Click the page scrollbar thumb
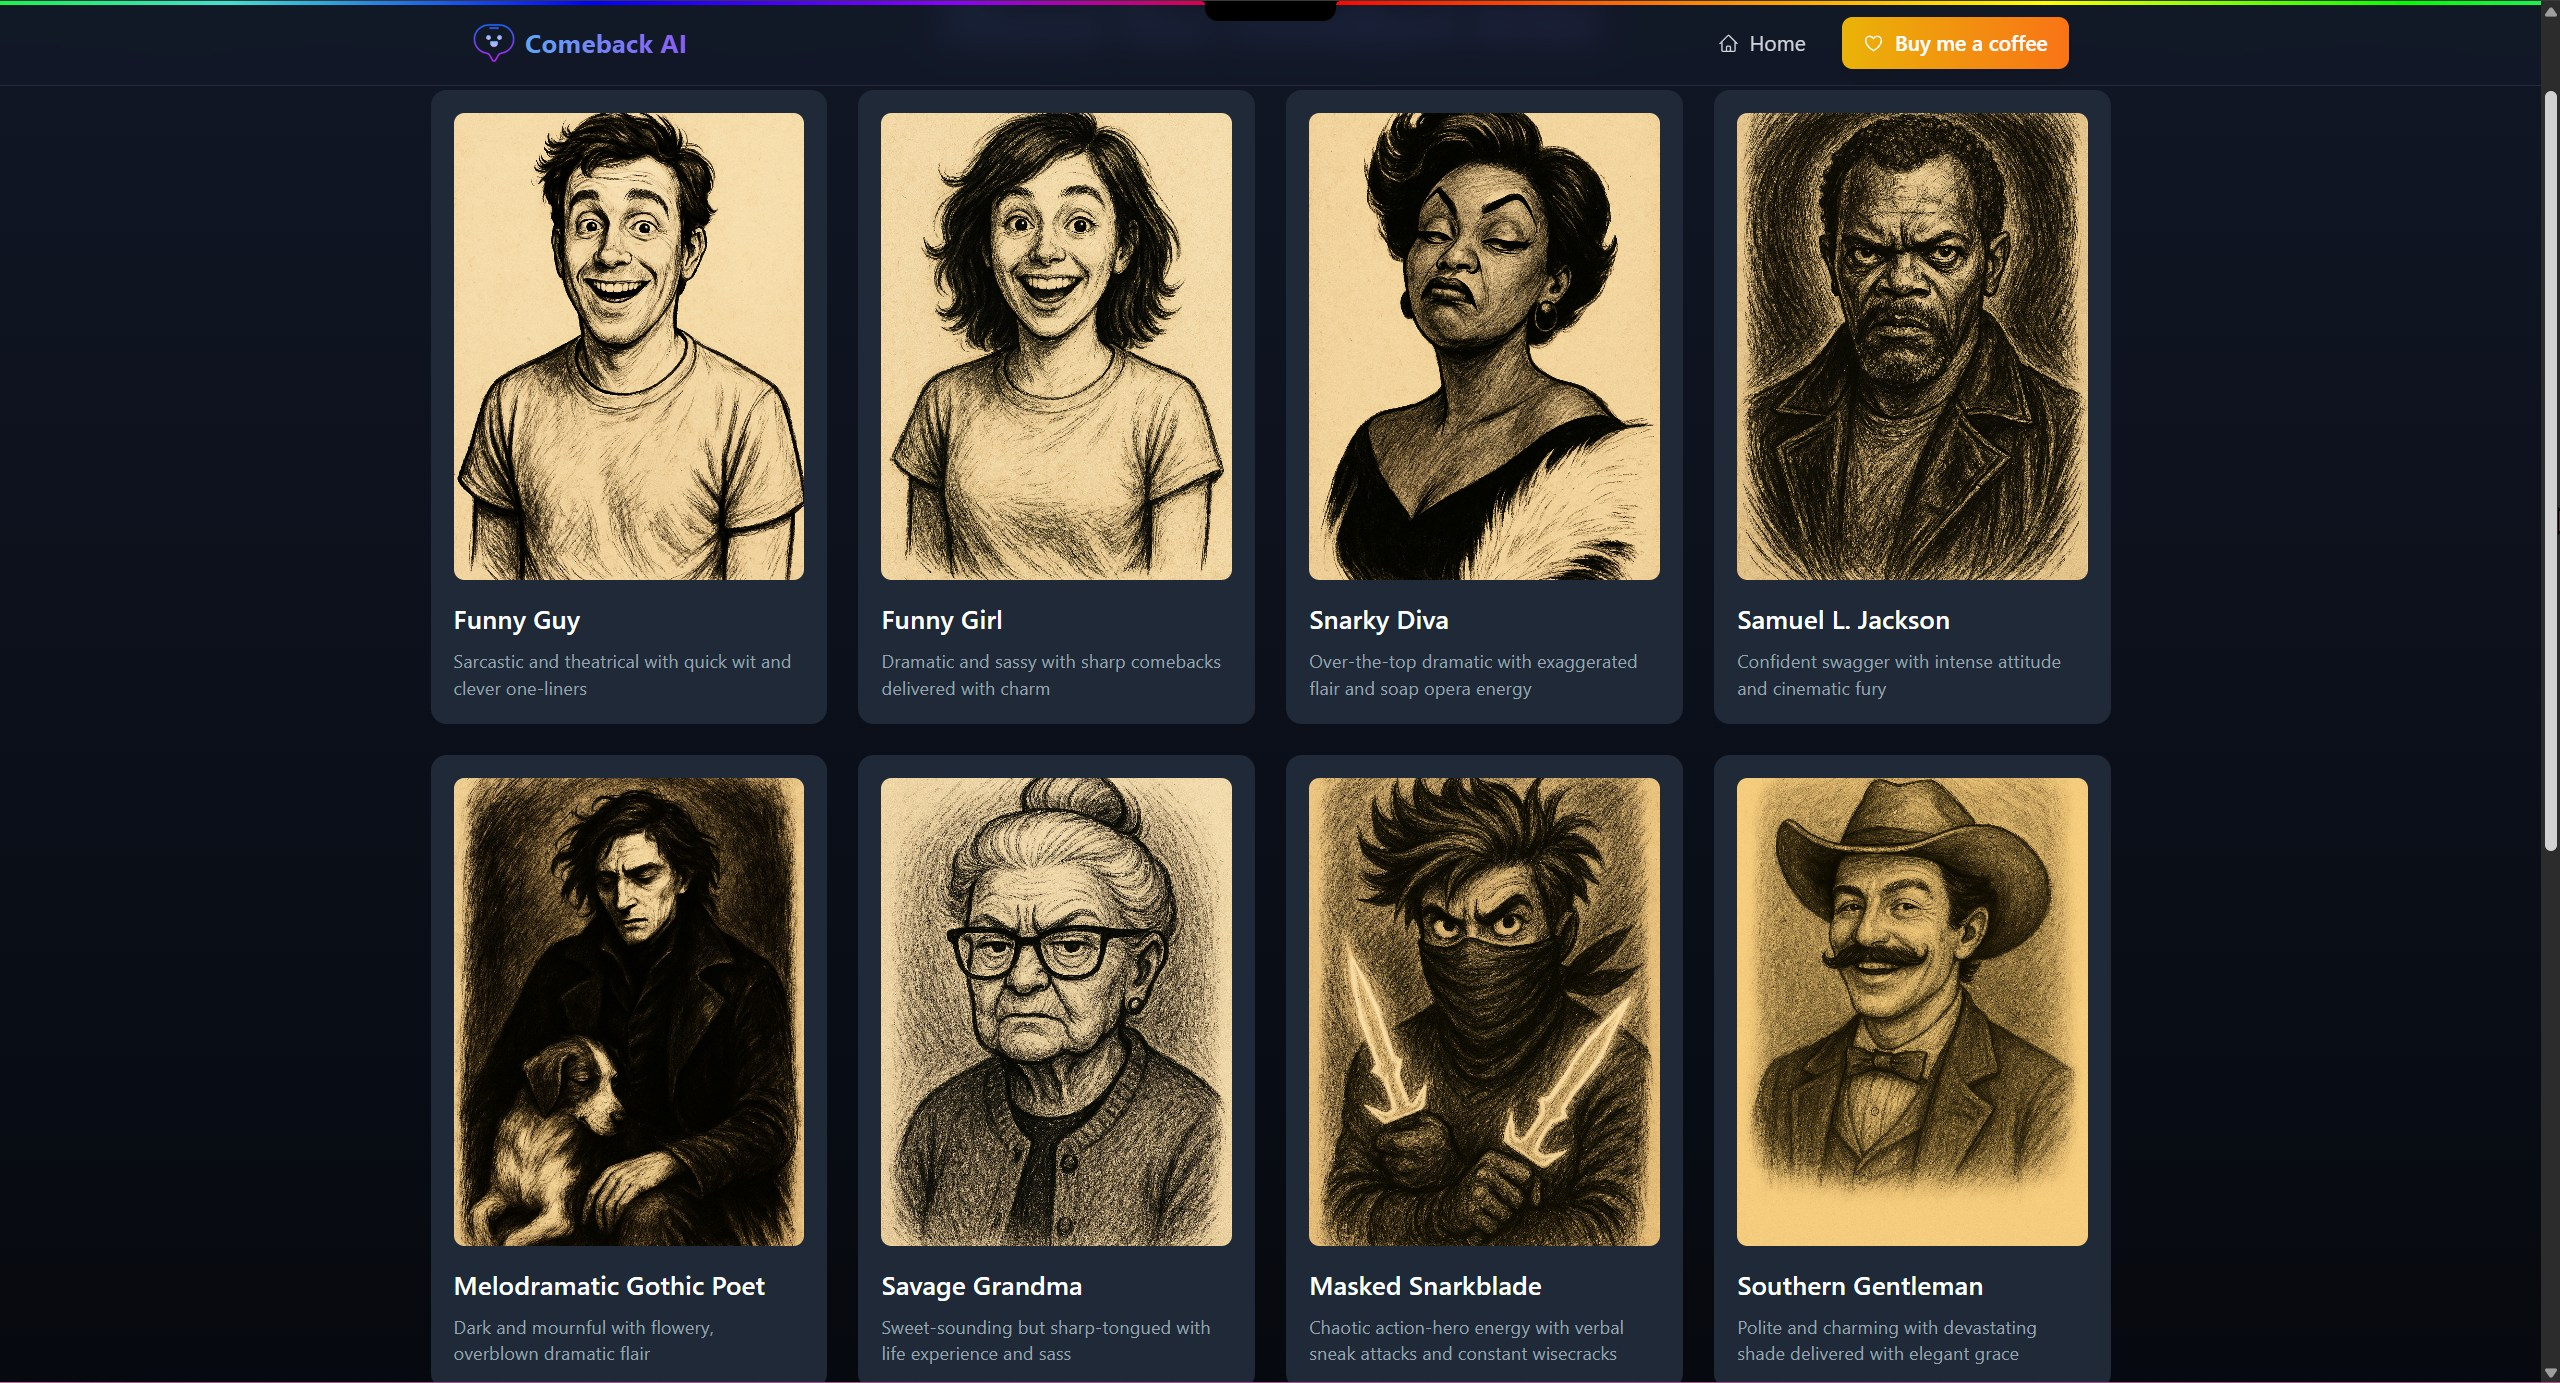Image resolution: width=2560 pixels, height=1383 pixels. click(2550, 470)
